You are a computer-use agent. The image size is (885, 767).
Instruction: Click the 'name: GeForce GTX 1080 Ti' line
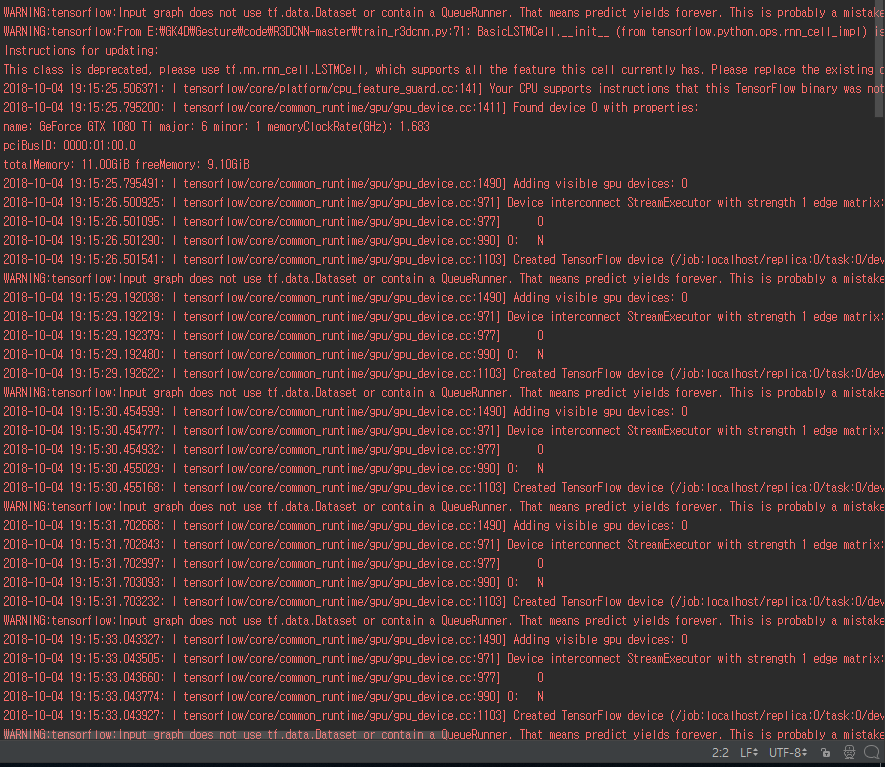[x=216, y=126]
